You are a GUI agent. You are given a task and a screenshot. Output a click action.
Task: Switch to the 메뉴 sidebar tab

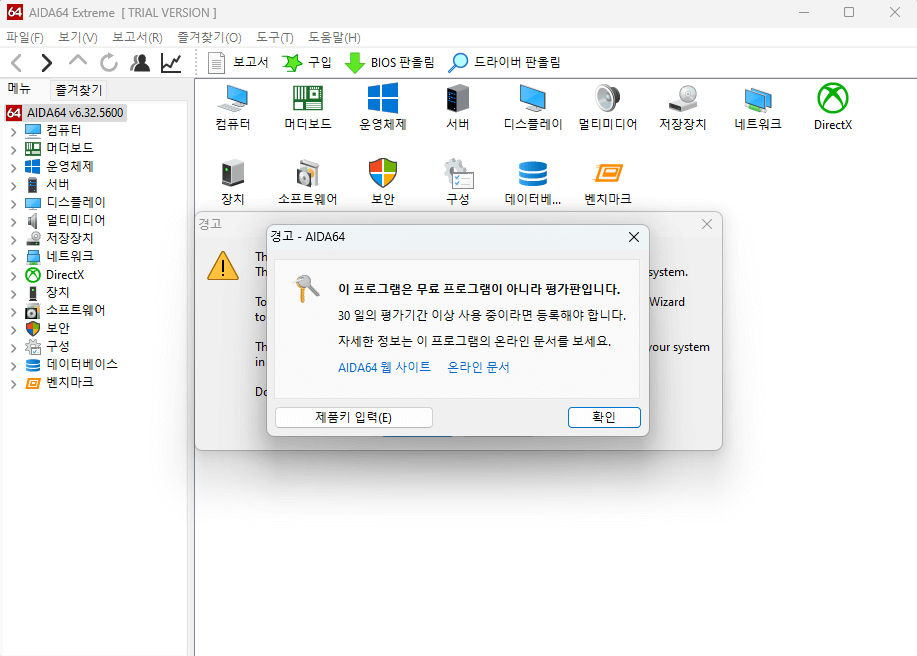pyautogui.click(x=19, y=88)
